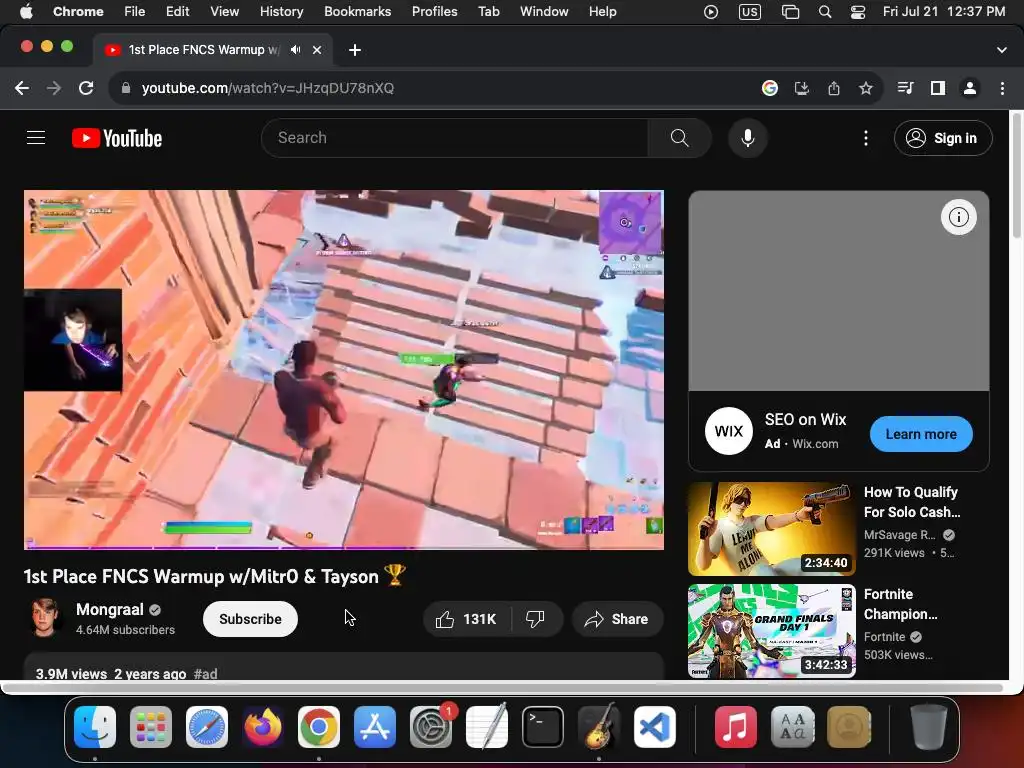
Task: Click the #ad hashtag link
Action: (x=206, y=673)
